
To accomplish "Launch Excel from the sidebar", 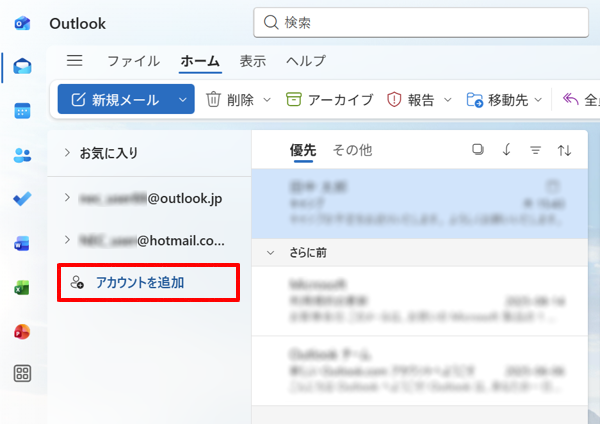I will (22, 287).
